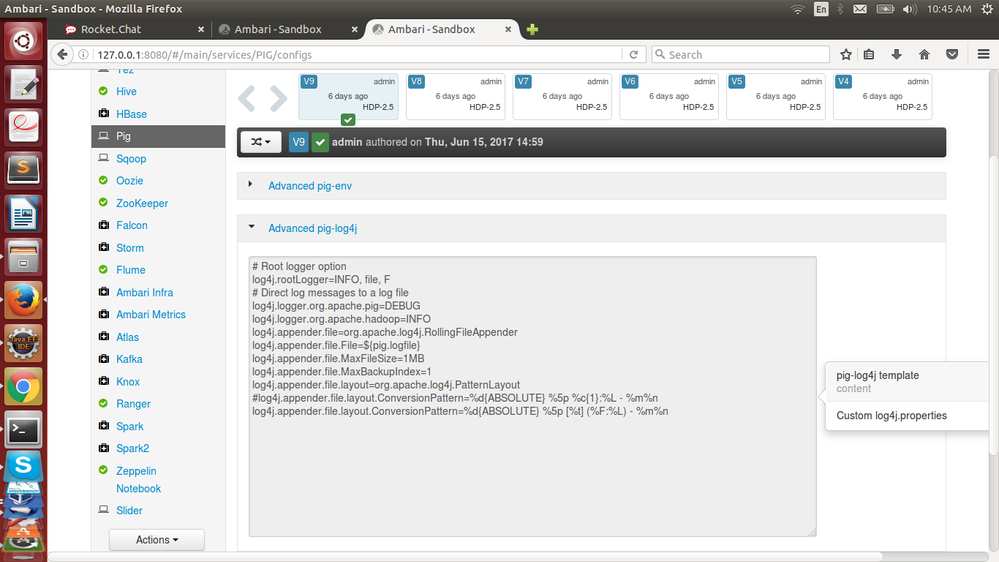Open the Ambari Metrics service
The height and width of the screenshot is (562, 999).
tap(151, 315)
